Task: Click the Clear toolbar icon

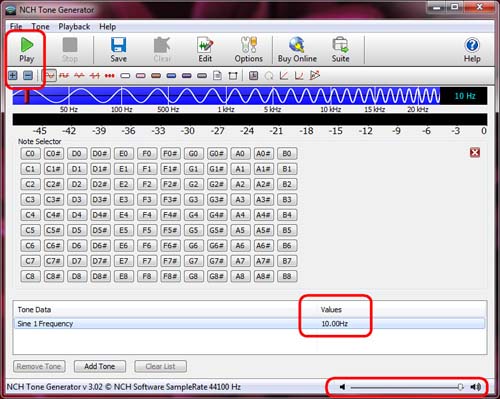Action: coord(162,50)
